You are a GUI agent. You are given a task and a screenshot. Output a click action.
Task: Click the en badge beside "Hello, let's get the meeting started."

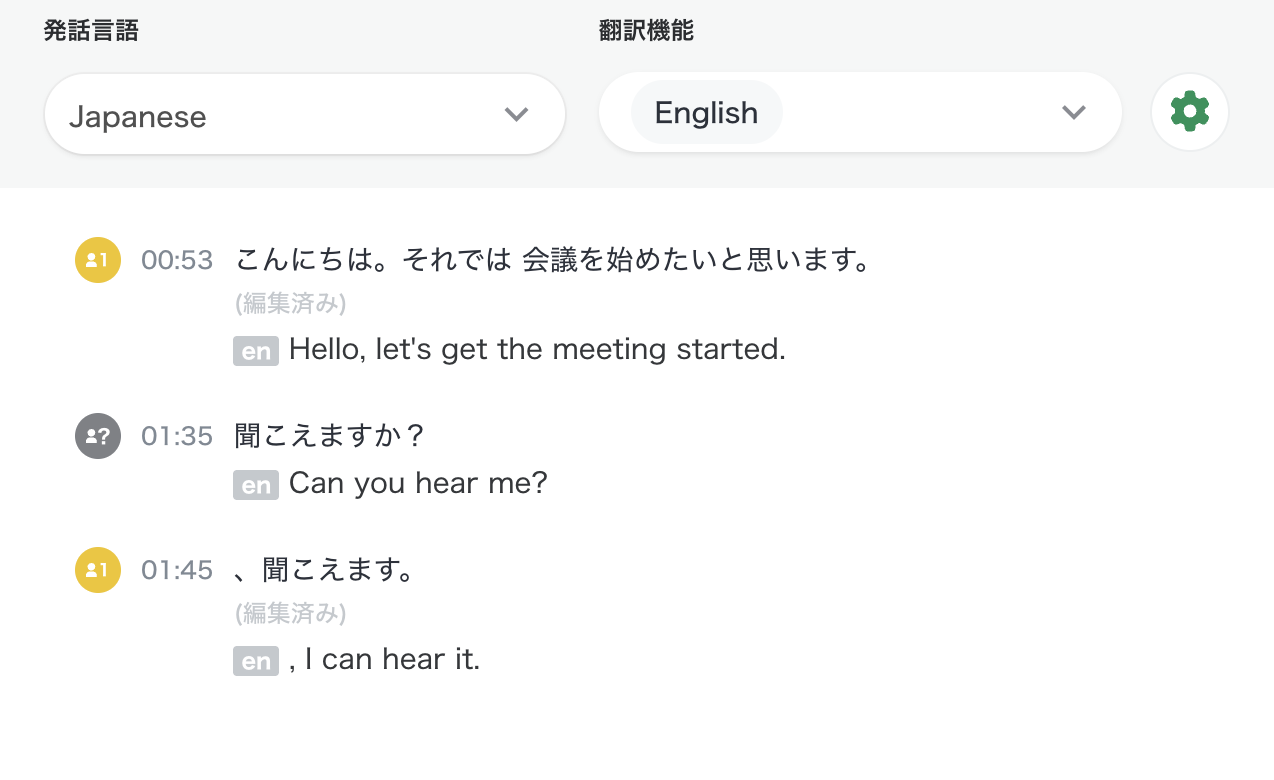pos(256,351)
